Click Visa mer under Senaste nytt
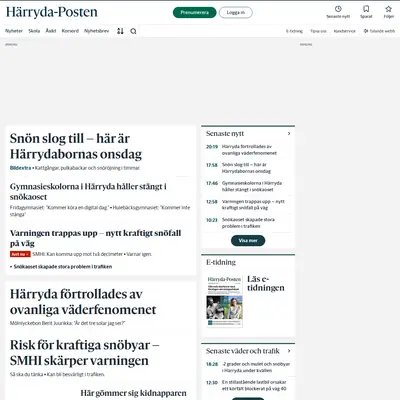The image size is (400, 400). click(248, 241)
